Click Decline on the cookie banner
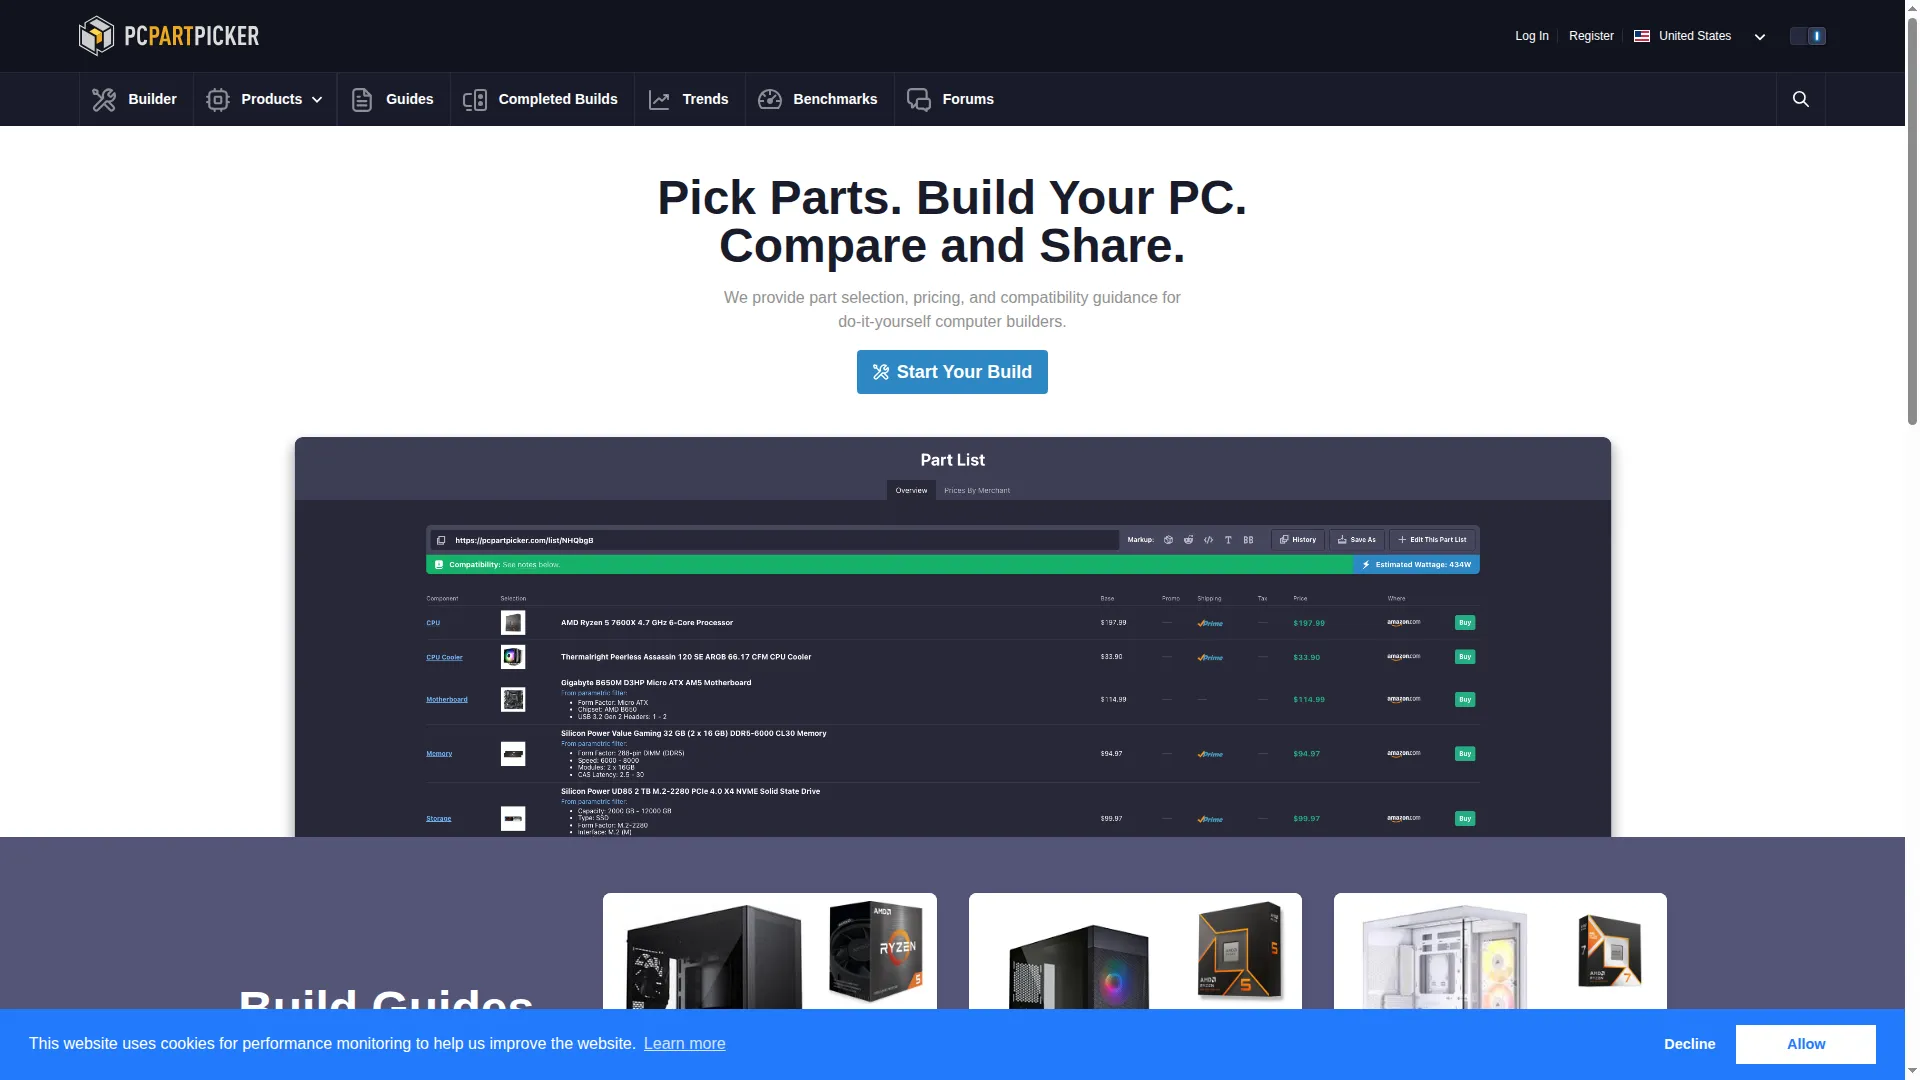The width and height of the screenshot is (1920, 1080). click(x=1690, y=1044)
